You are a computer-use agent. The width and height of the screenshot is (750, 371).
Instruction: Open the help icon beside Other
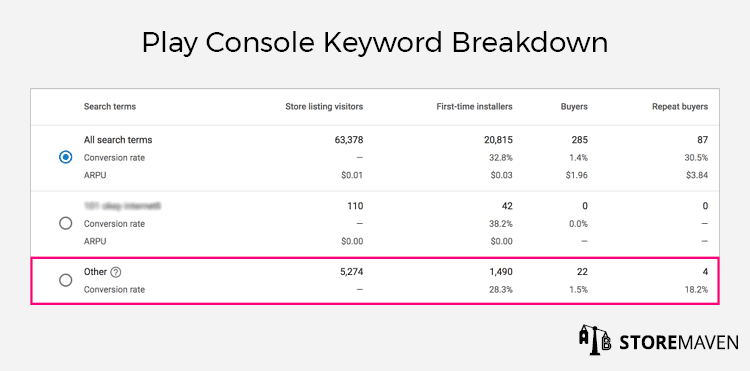(x=115, y=272)
